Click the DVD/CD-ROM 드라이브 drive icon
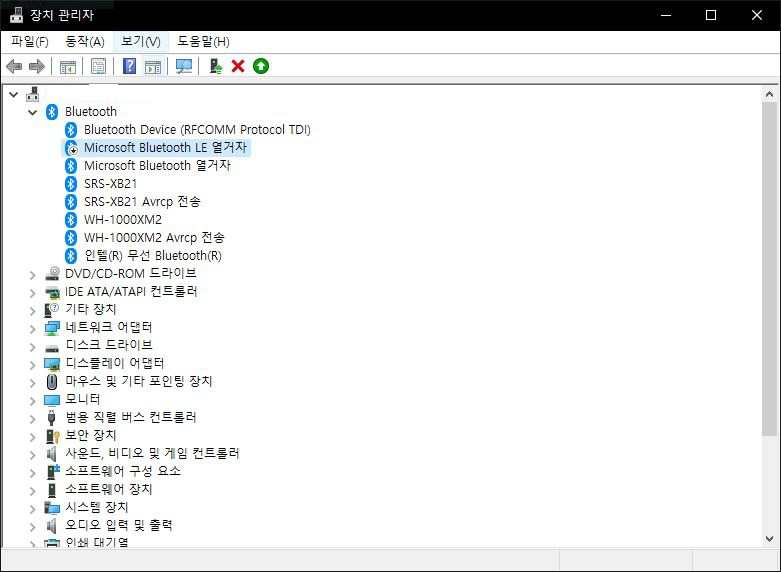The image size is (781, 572). click(52, 274)
